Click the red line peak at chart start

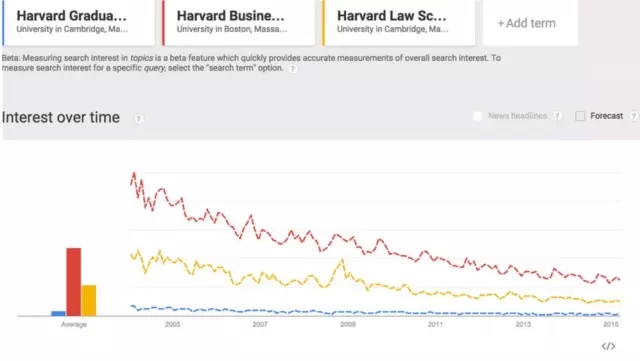pyautogui.click(x=134, y=174)
